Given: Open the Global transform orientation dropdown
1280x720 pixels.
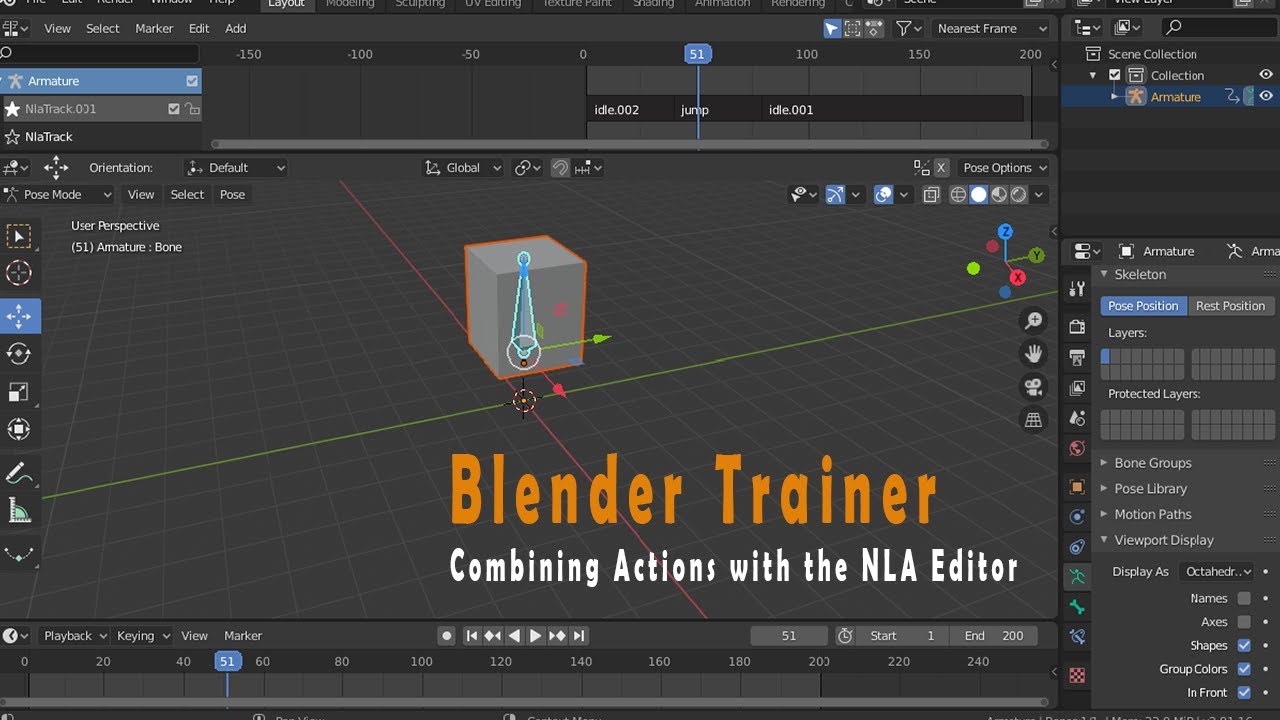Looking at the screenshot, I should pos(462,168).
